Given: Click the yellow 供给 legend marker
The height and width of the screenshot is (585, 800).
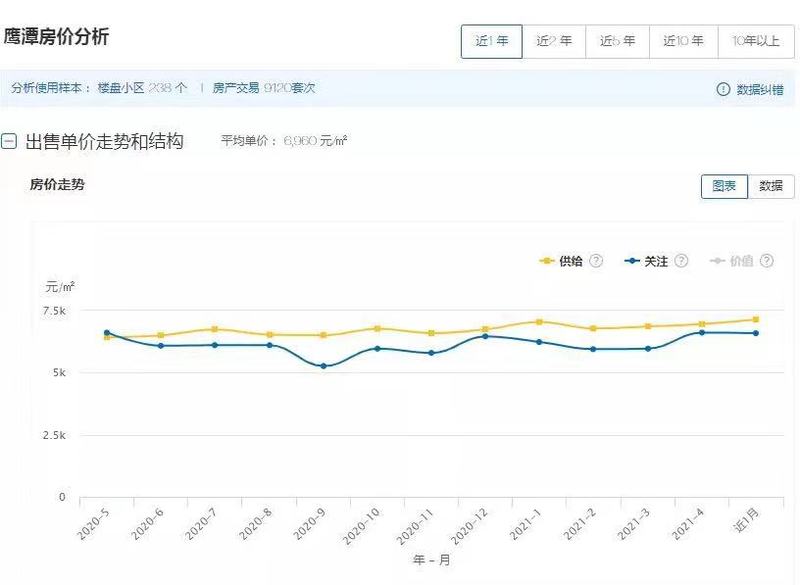Looking at the screenshot, I should (x=547, y=260).
